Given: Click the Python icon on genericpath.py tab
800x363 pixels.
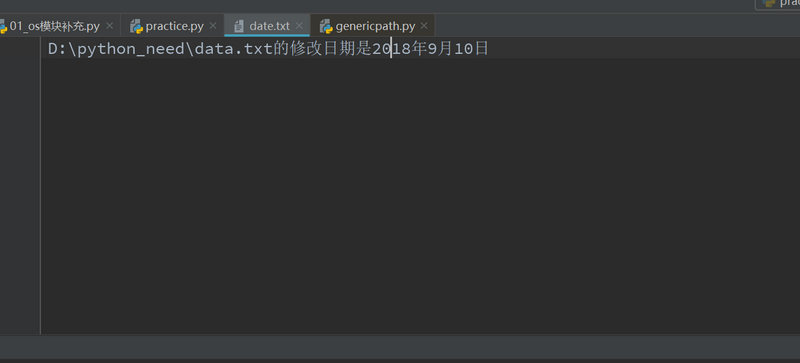Looking at the screenshot, I should pos(326,26).
